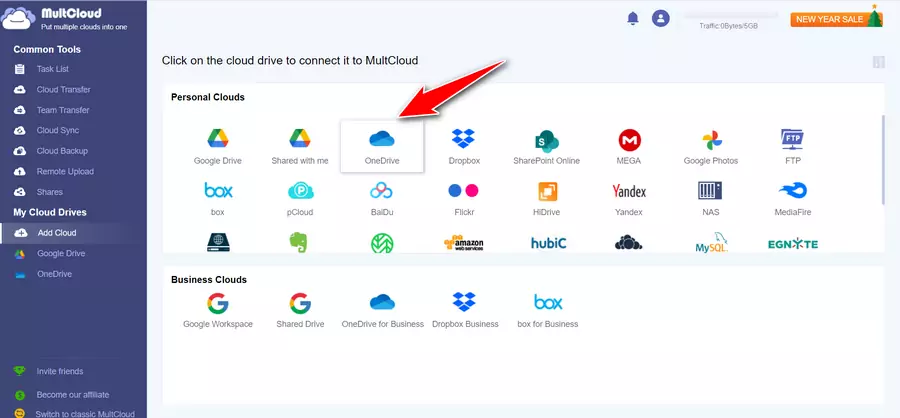900x418 pixels.
Task: Connect Flickr account
Action: pos(463,198)
